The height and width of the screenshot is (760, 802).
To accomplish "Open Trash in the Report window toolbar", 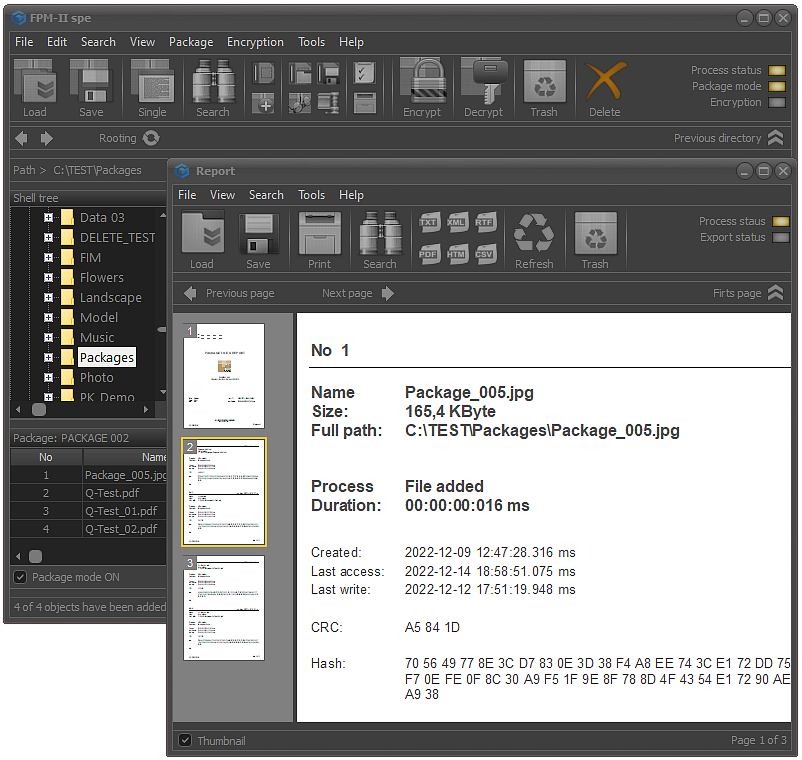I will coord(595,240).
